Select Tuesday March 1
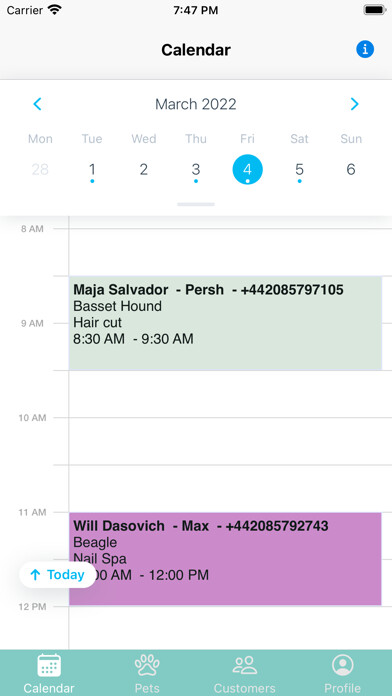Viewport: 392px width, 696px height. (92, 170)
